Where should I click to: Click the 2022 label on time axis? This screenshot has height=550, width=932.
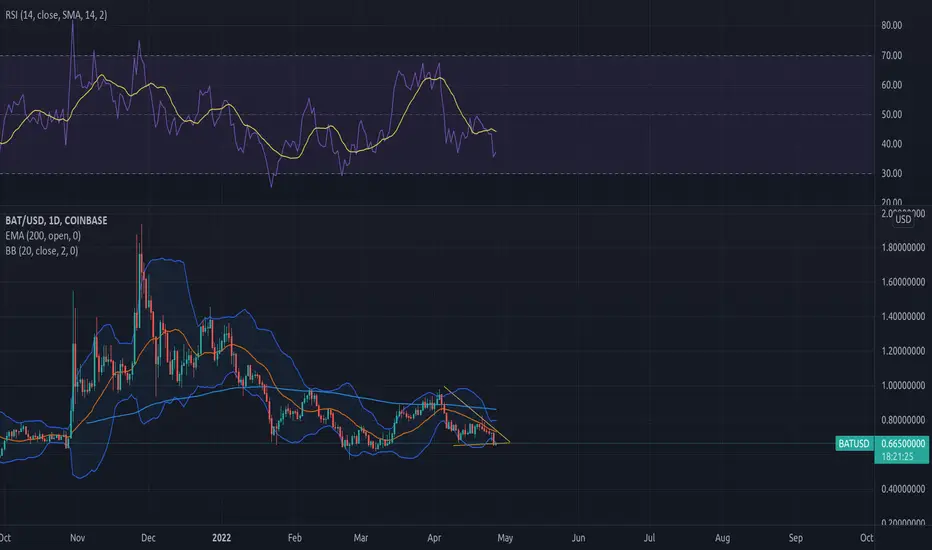click(221, 538)
